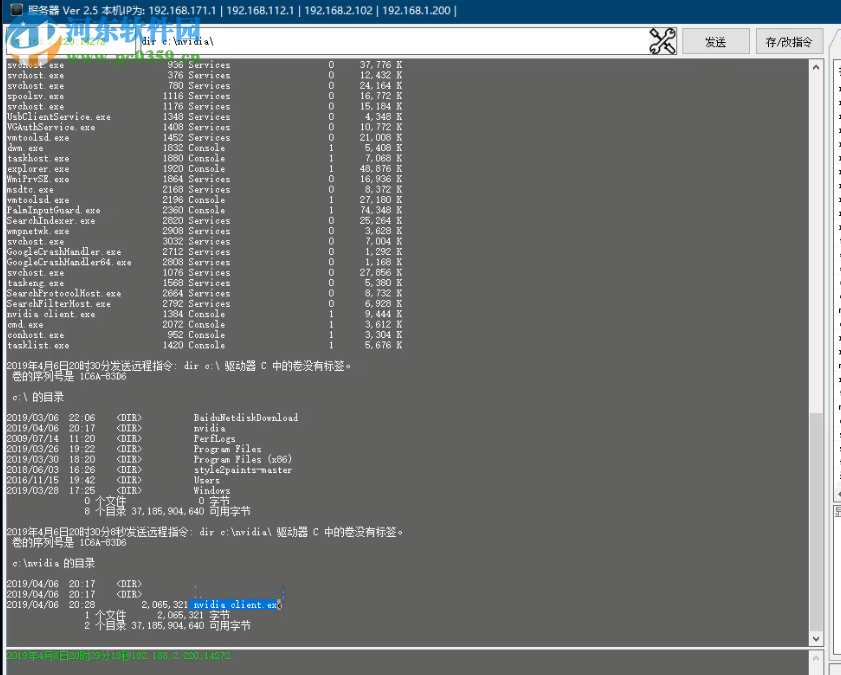
Task: Click the Program Files (x86) directory entry
Action: [242, 459]
